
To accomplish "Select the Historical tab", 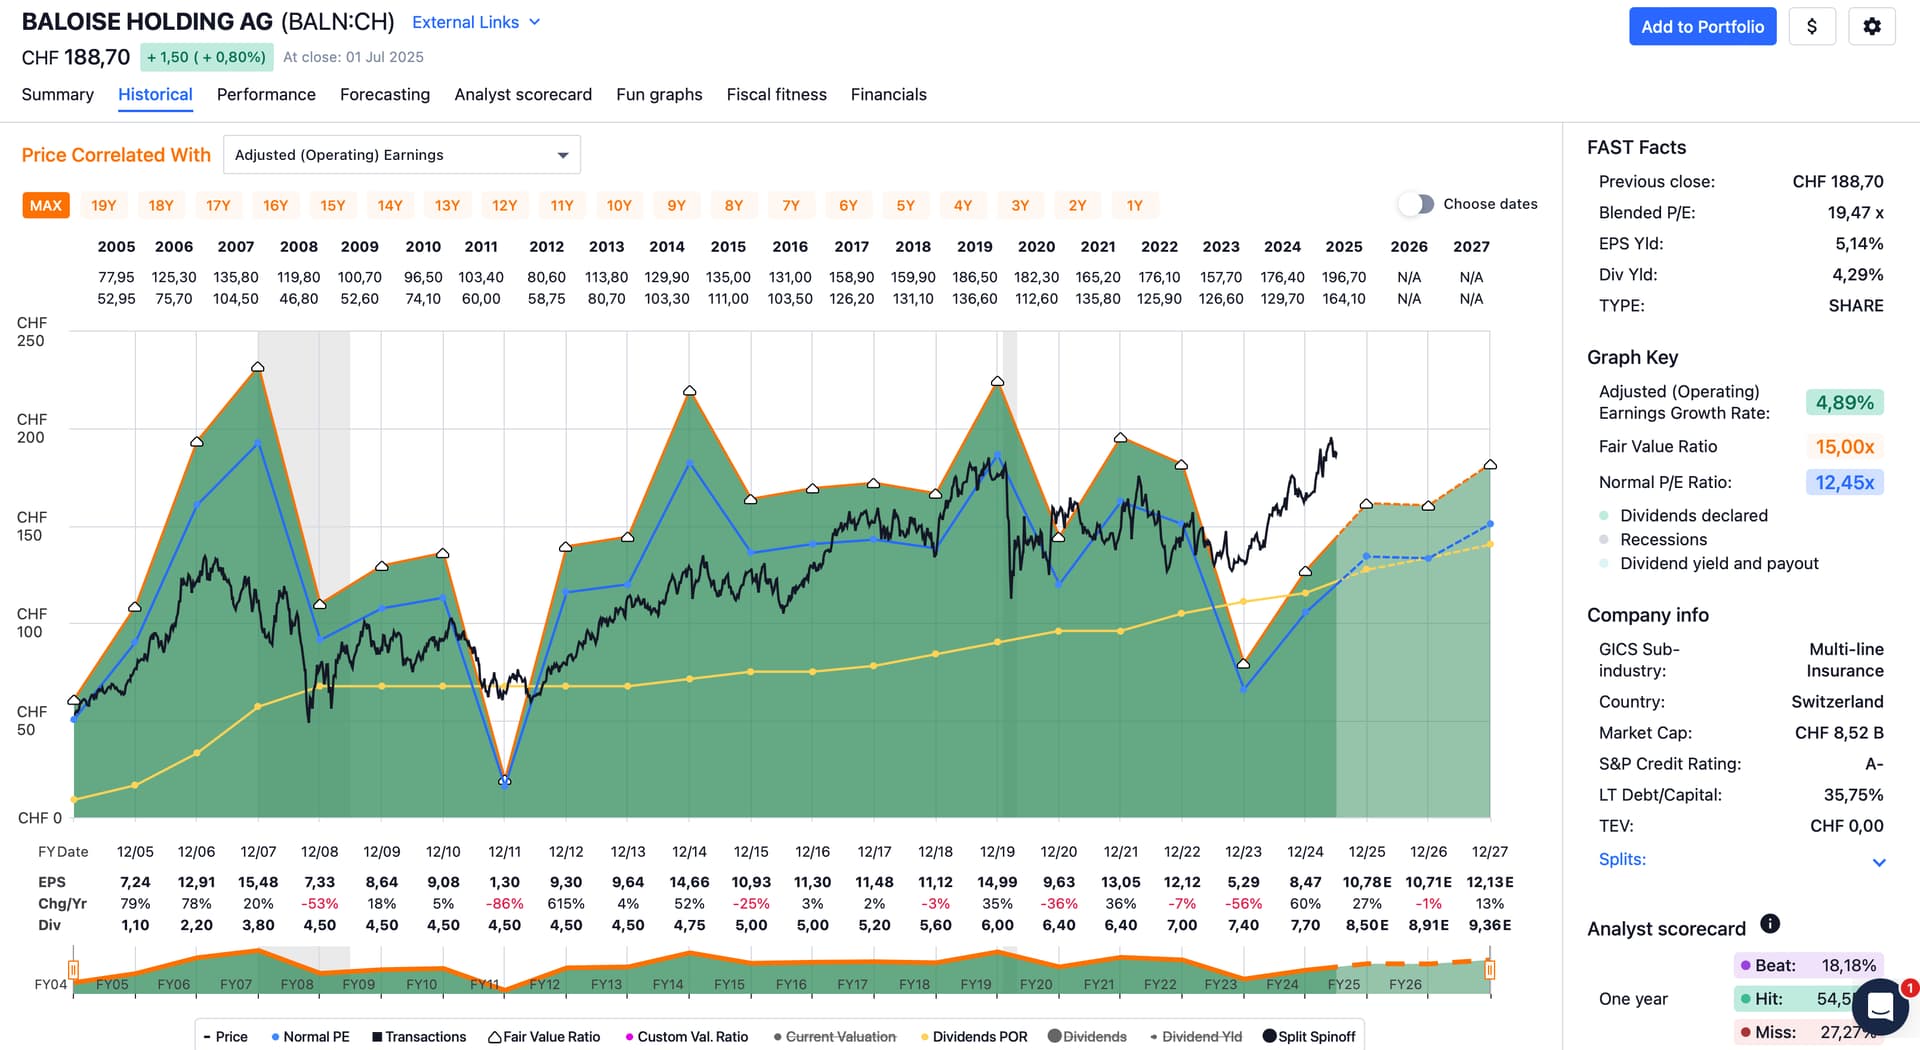I will 155,95.
